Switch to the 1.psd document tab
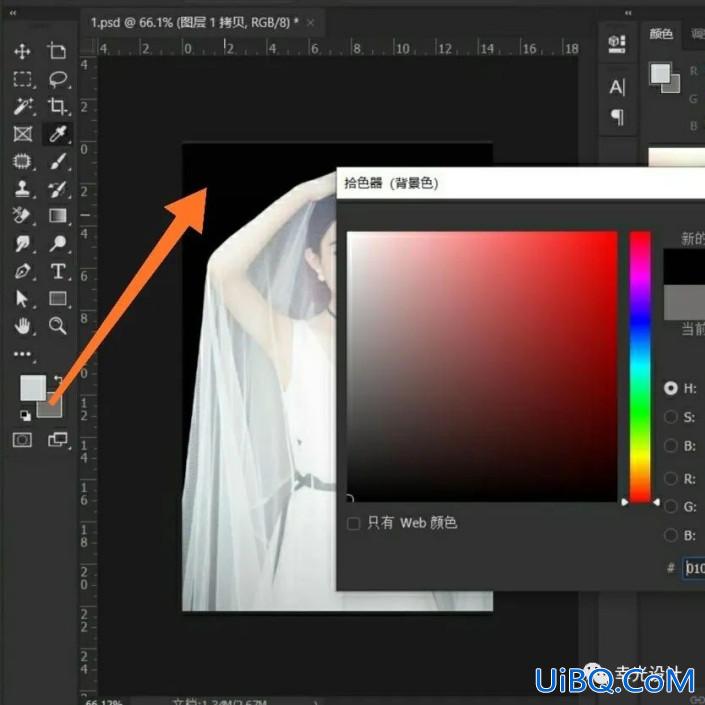Image resolution: width=705 pixels, height=705 pixels. 194,23
